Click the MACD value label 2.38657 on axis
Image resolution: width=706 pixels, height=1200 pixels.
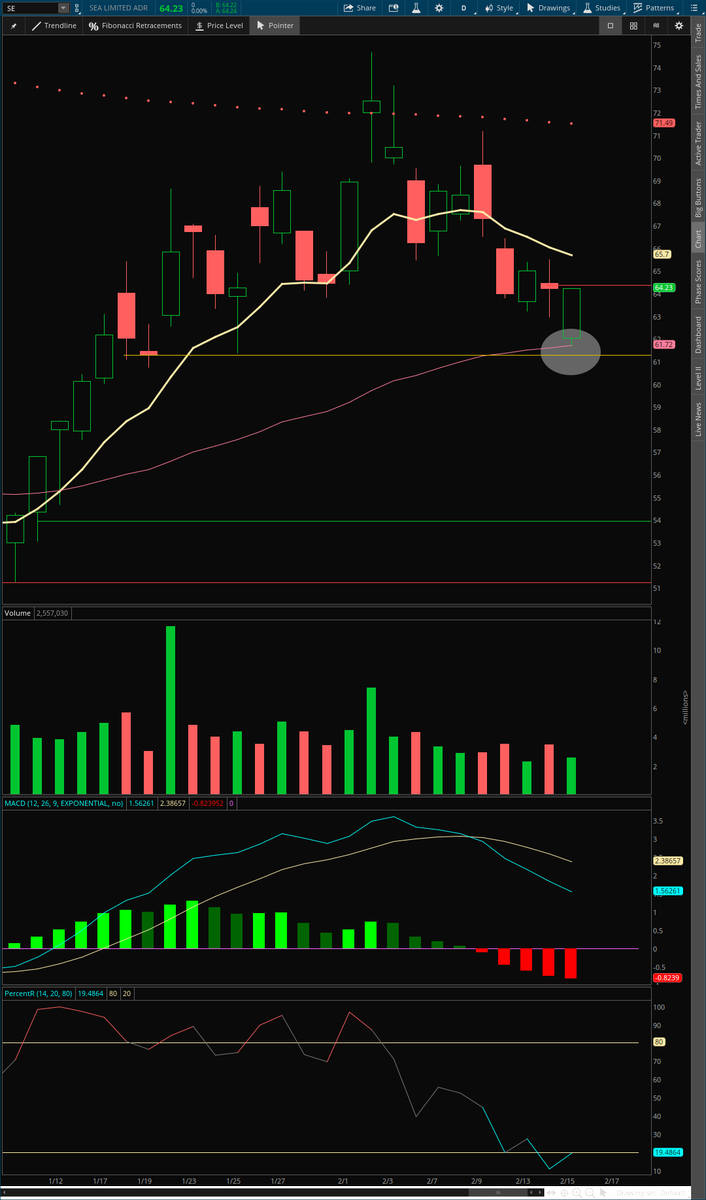pyautogui.click(x=668, y=860)
